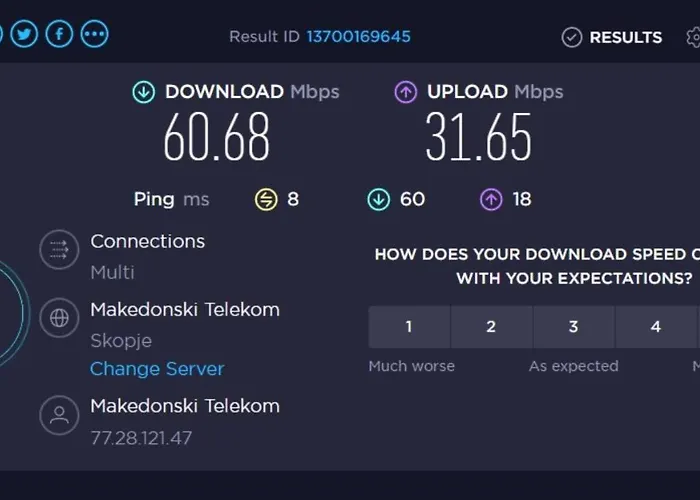Viewport: 700px width, 500px height.
Task: Rate download speed as 2
Action: (491, 327)
